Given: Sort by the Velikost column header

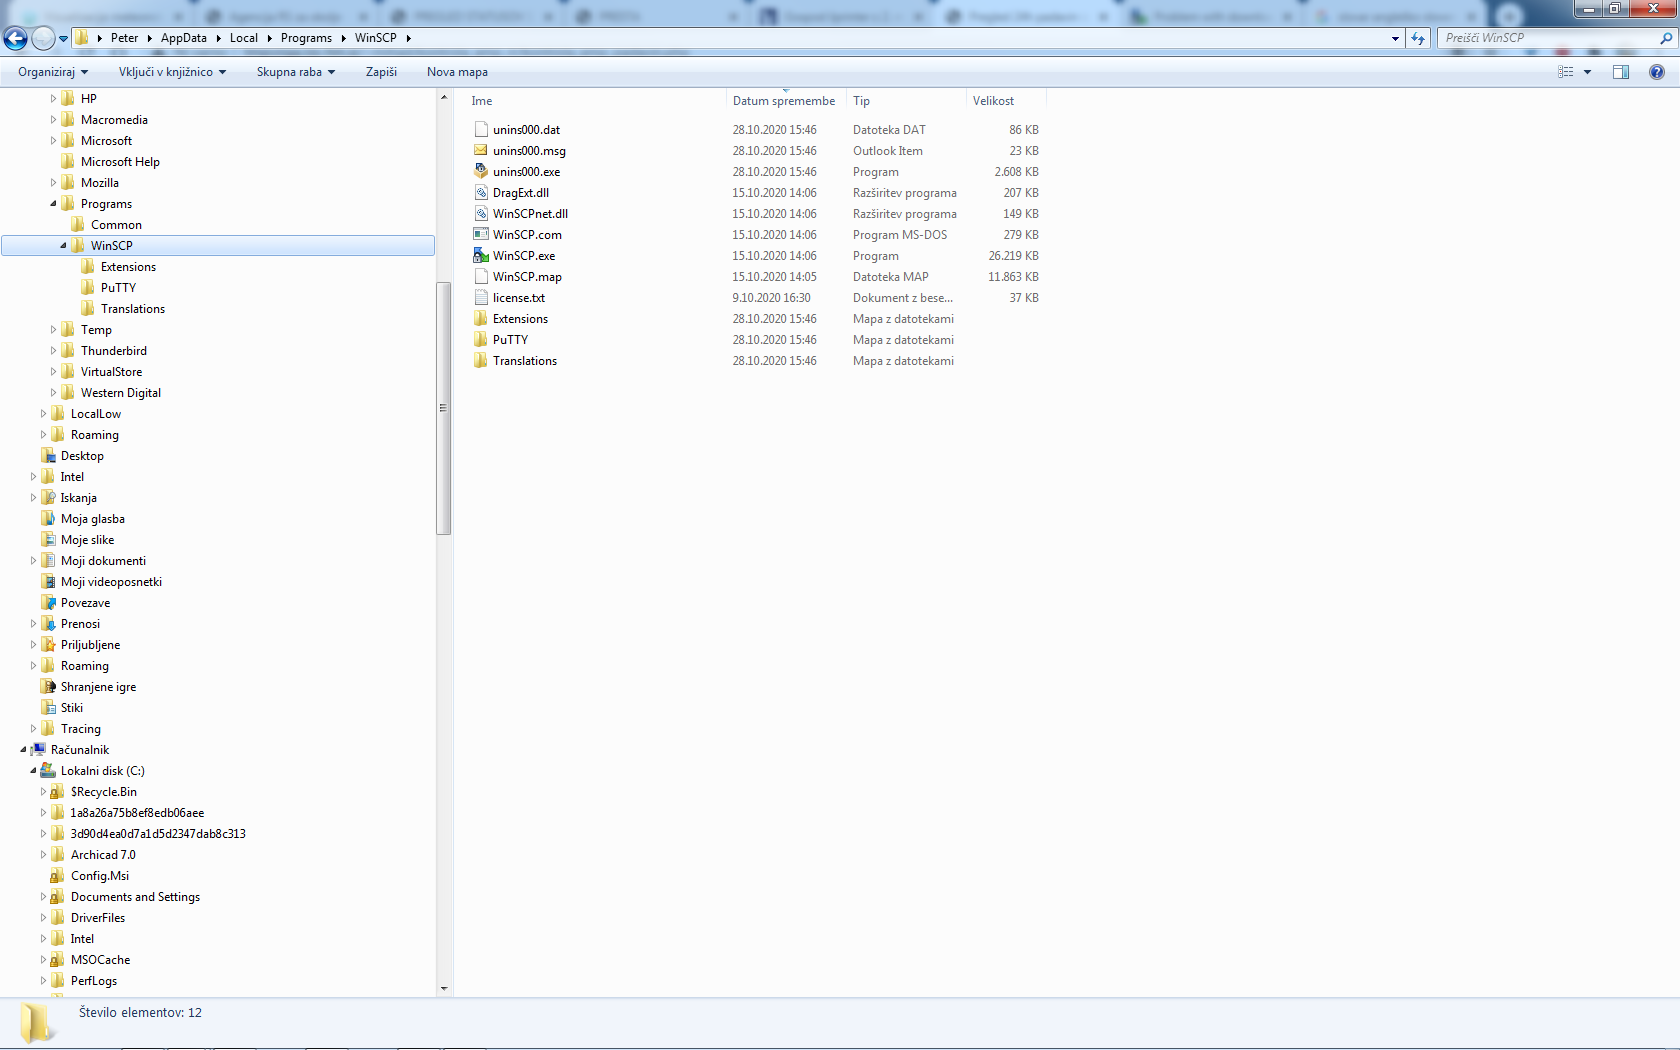Looking at the screenshot, I should click(993, 101).
